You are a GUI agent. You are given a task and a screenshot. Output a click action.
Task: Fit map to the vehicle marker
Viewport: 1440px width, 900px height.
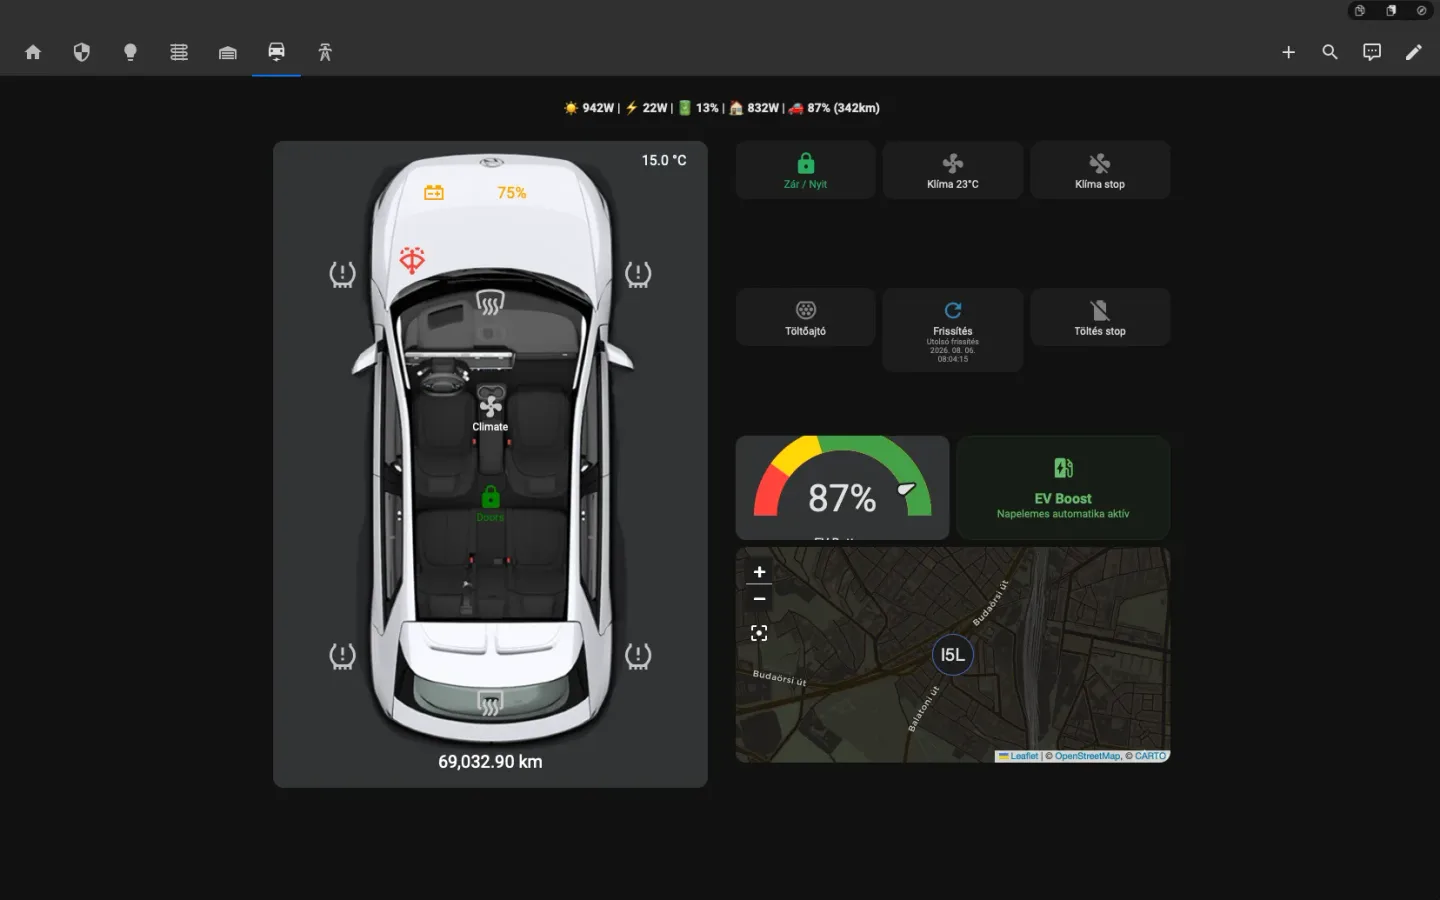point(759,633)
